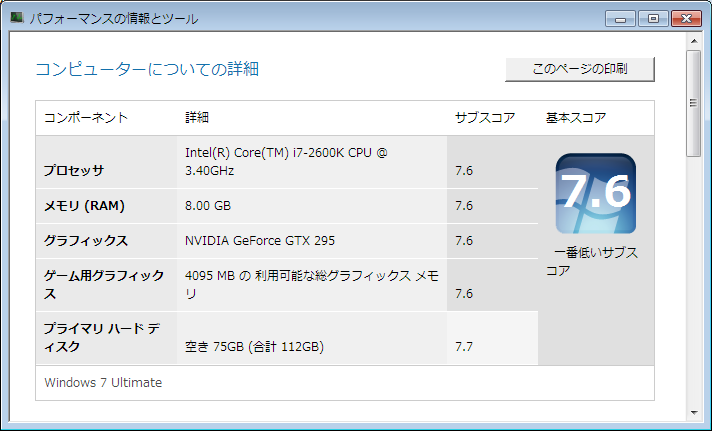This screenshot has width=712, height=431.
Task: Select the Intel Core i7-2600K CPU detail
Action: click(x=287, y=162)
